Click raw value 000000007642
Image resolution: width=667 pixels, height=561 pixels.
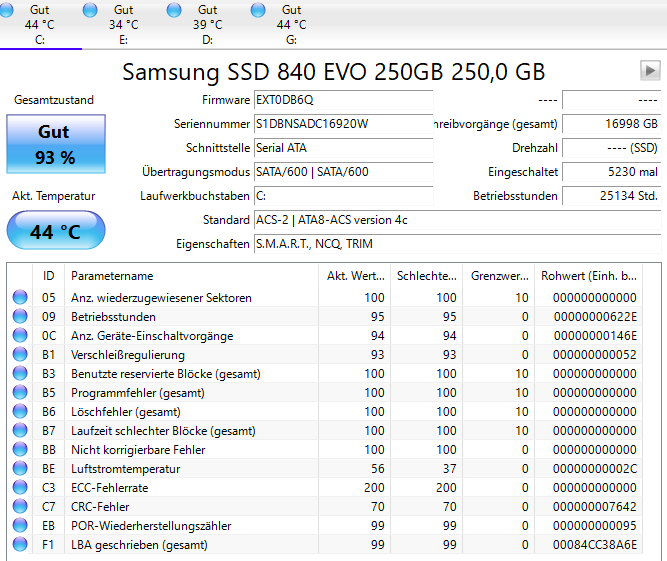pyautogui.click(x=595, y=507)
